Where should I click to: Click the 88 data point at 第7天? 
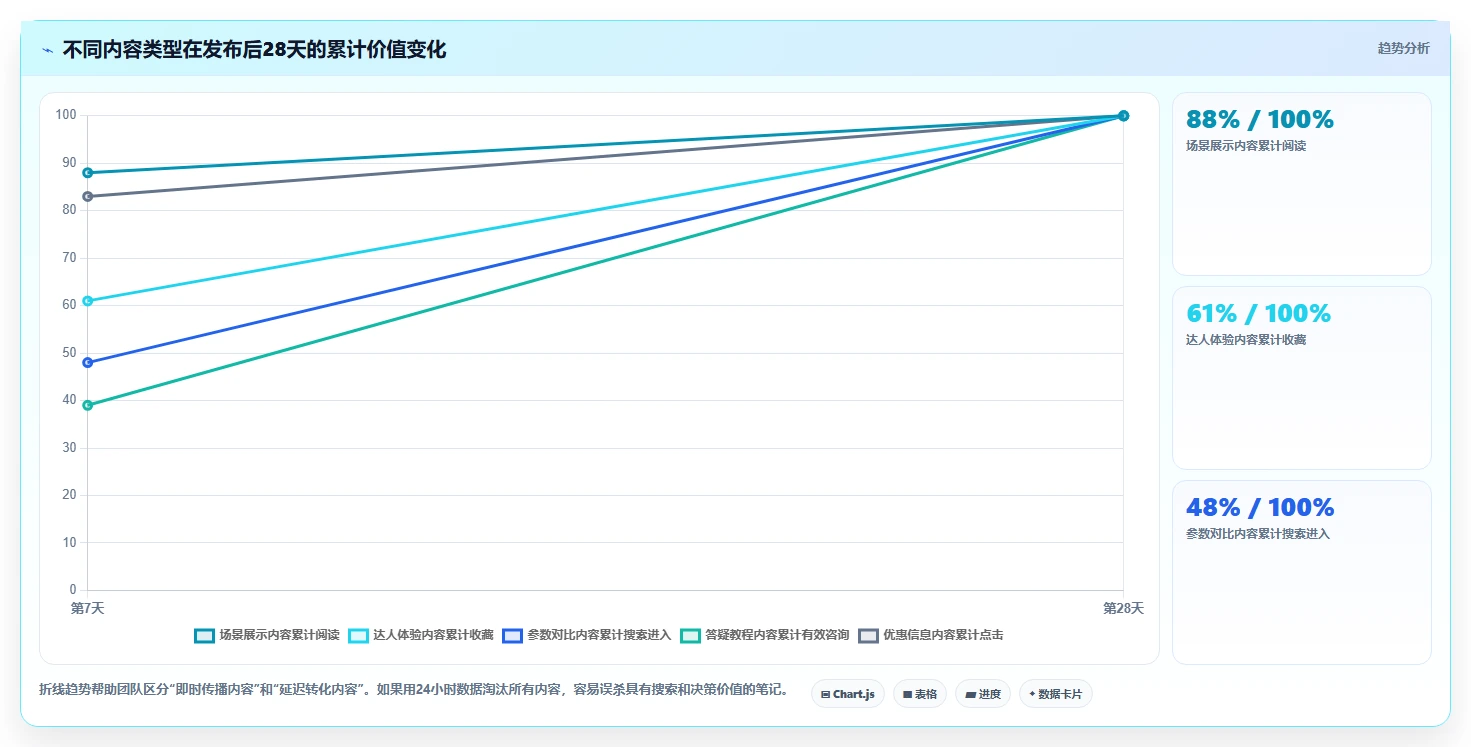point(88,173)
